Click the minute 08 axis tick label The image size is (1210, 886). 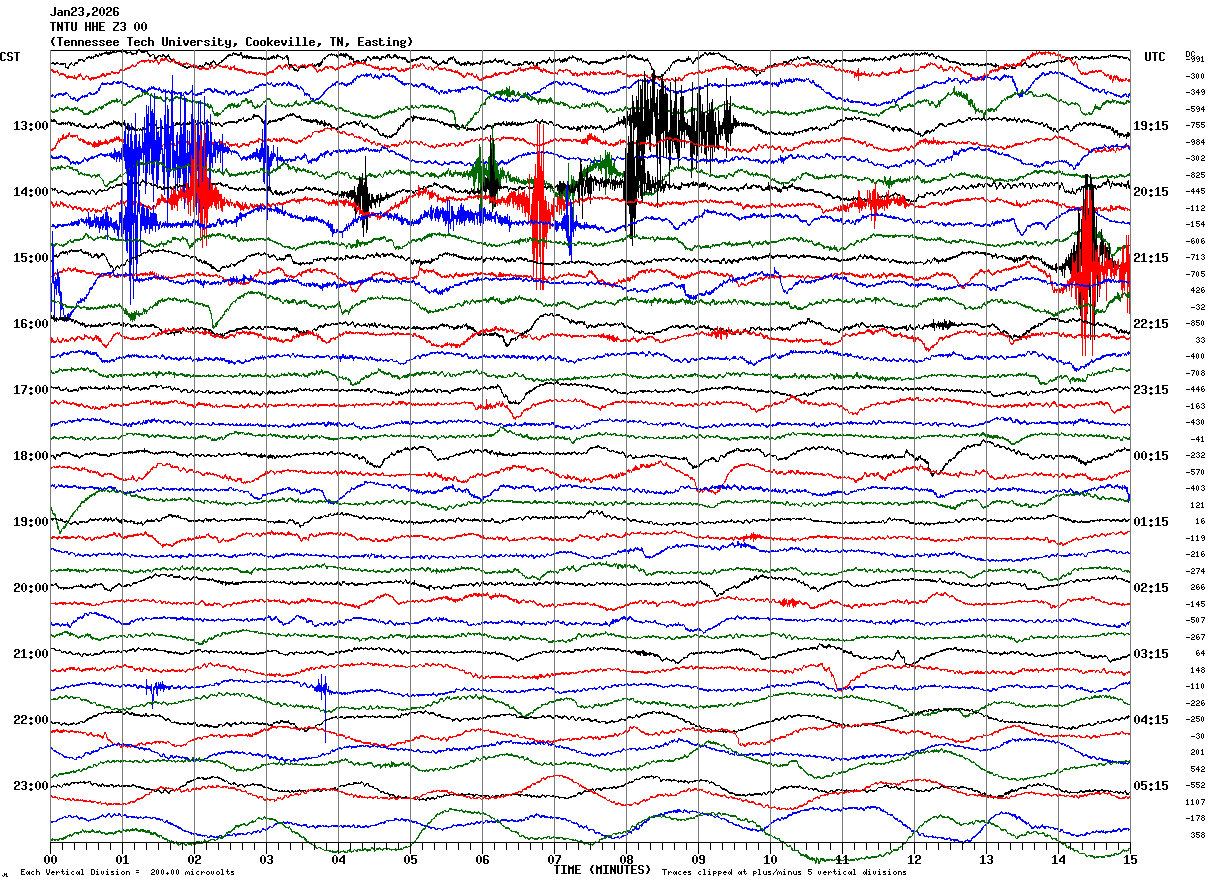pyautogui.click(x=626, y=859)
